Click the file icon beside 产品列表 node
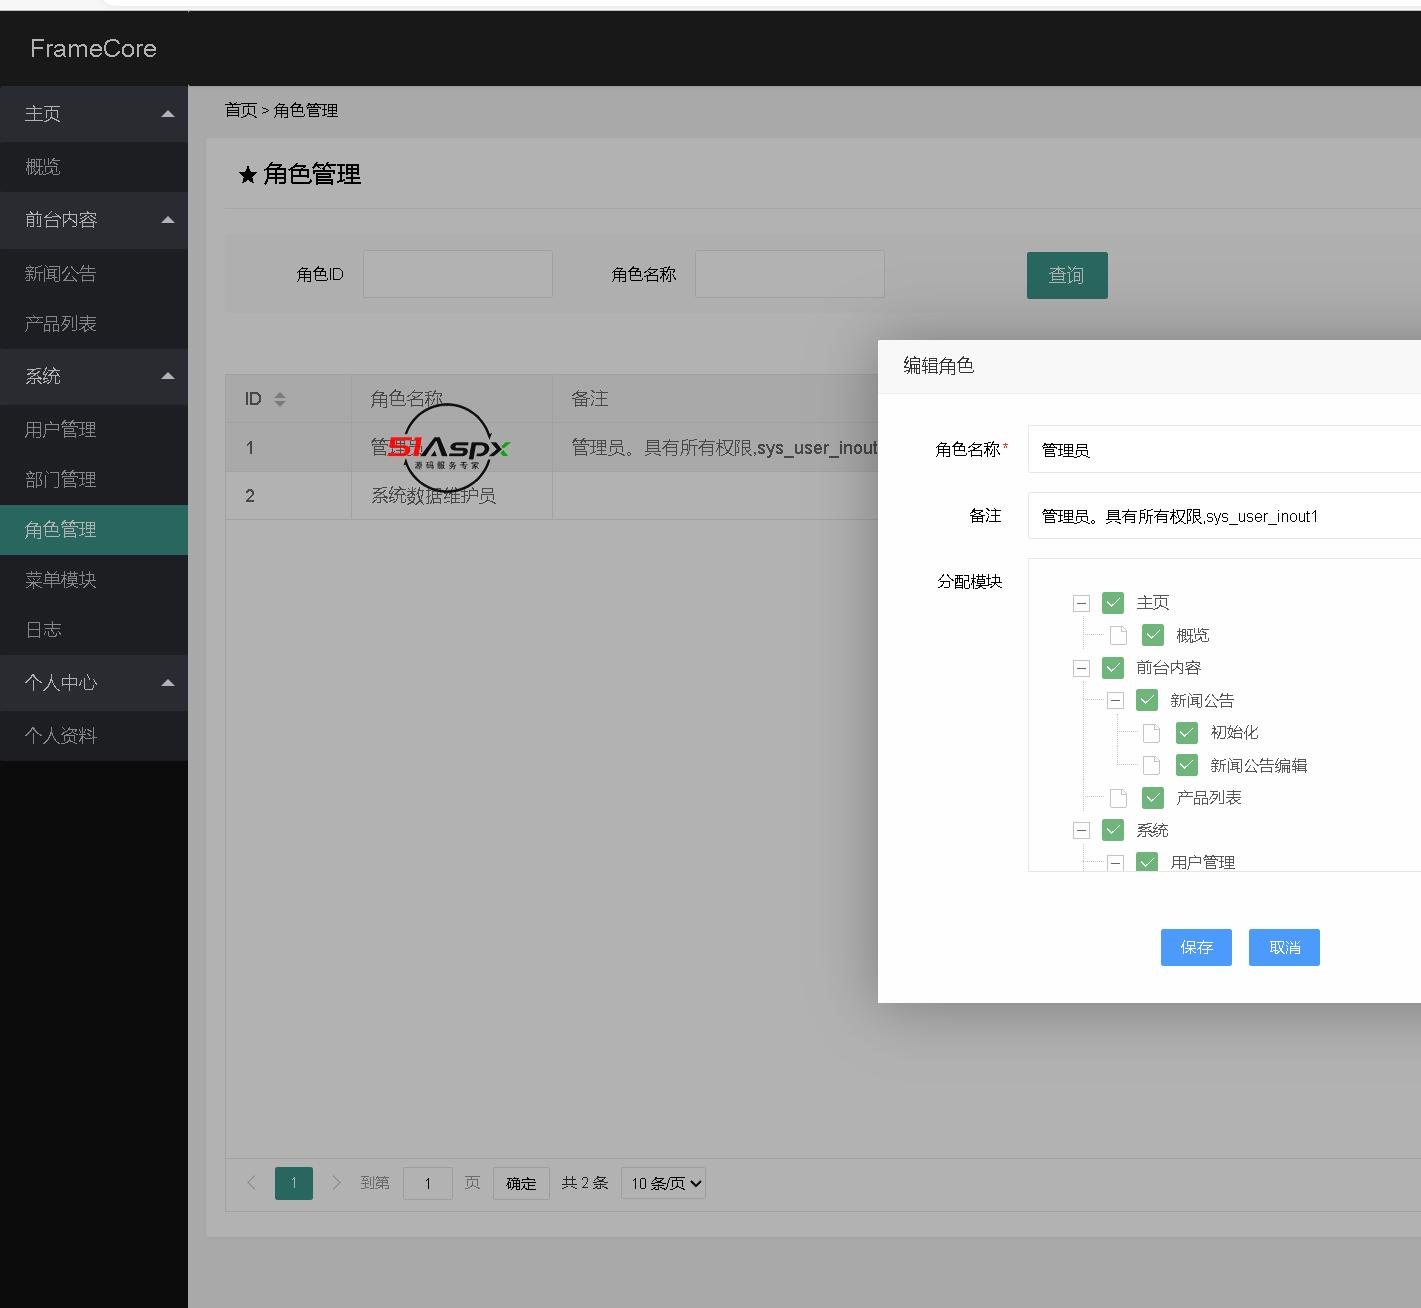 pos(1119,798)
